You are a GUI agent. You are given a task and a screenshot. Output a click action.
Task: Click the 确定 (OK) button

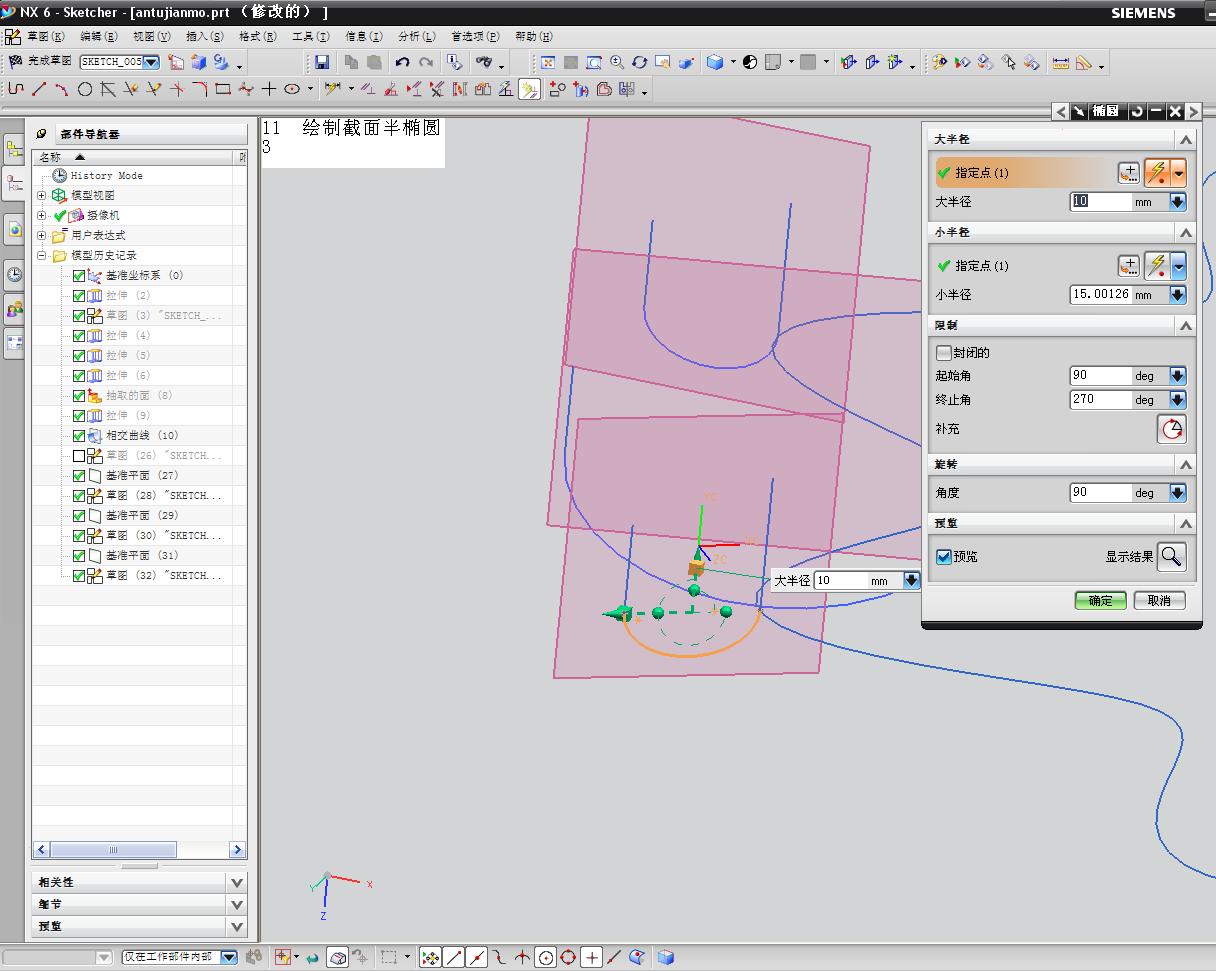(1100, 601)
